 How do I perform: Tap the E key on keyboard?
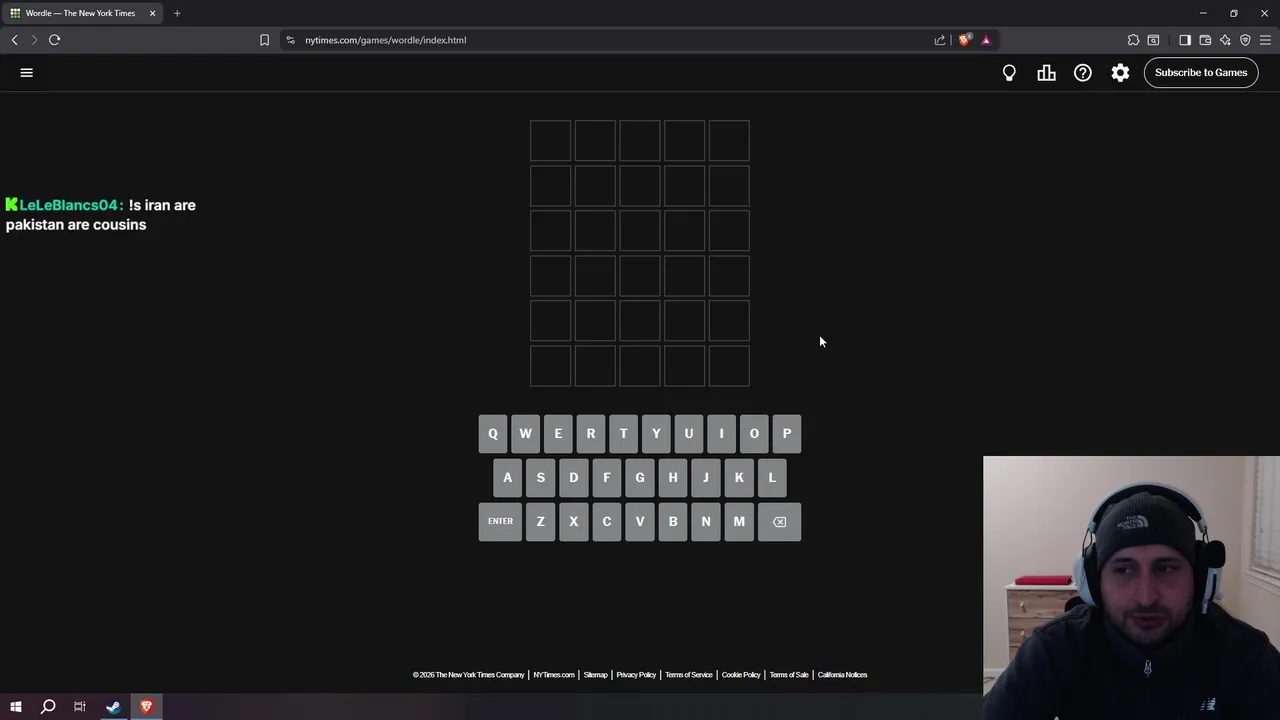click(x=558, y=434)
